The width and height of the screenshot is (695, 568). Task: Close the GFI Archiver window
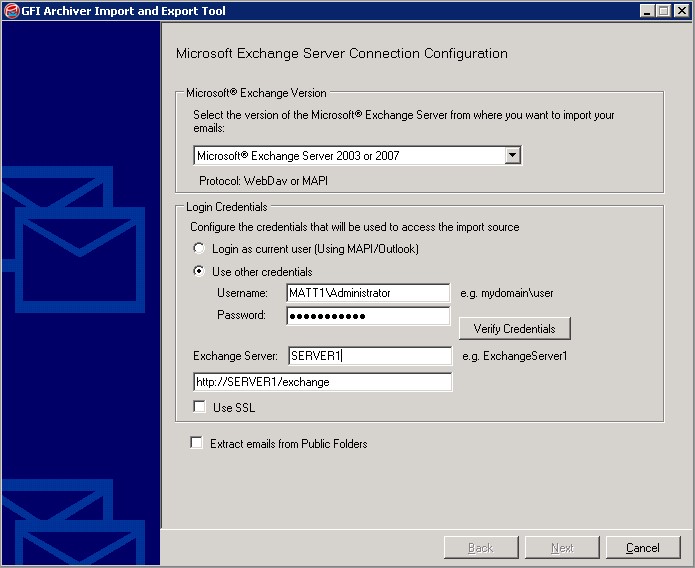tap(681, 11)
